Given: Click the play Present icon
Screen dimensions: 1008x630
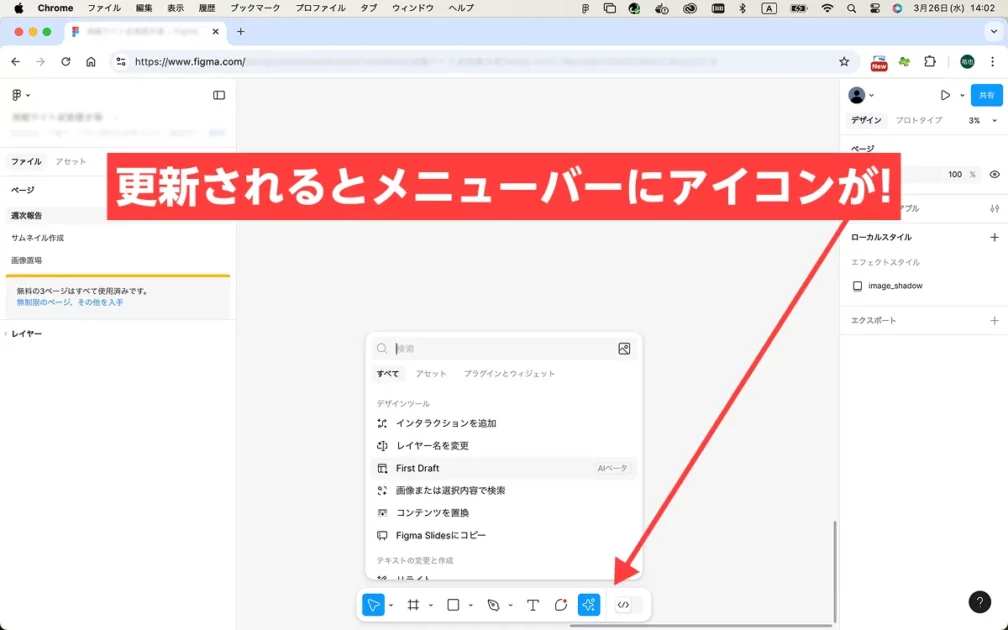Looking at the screenshot, I should point(945,95).
